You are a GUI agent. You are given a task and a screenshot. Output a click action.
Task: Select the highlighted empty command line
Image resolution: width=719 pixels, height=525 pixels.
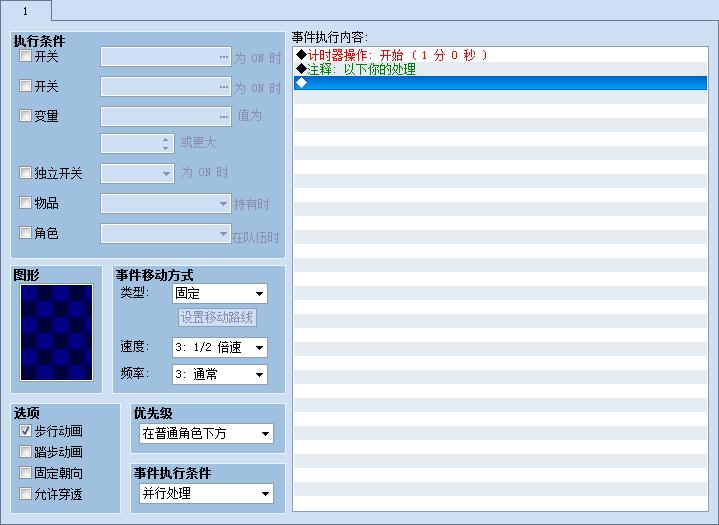500,83
